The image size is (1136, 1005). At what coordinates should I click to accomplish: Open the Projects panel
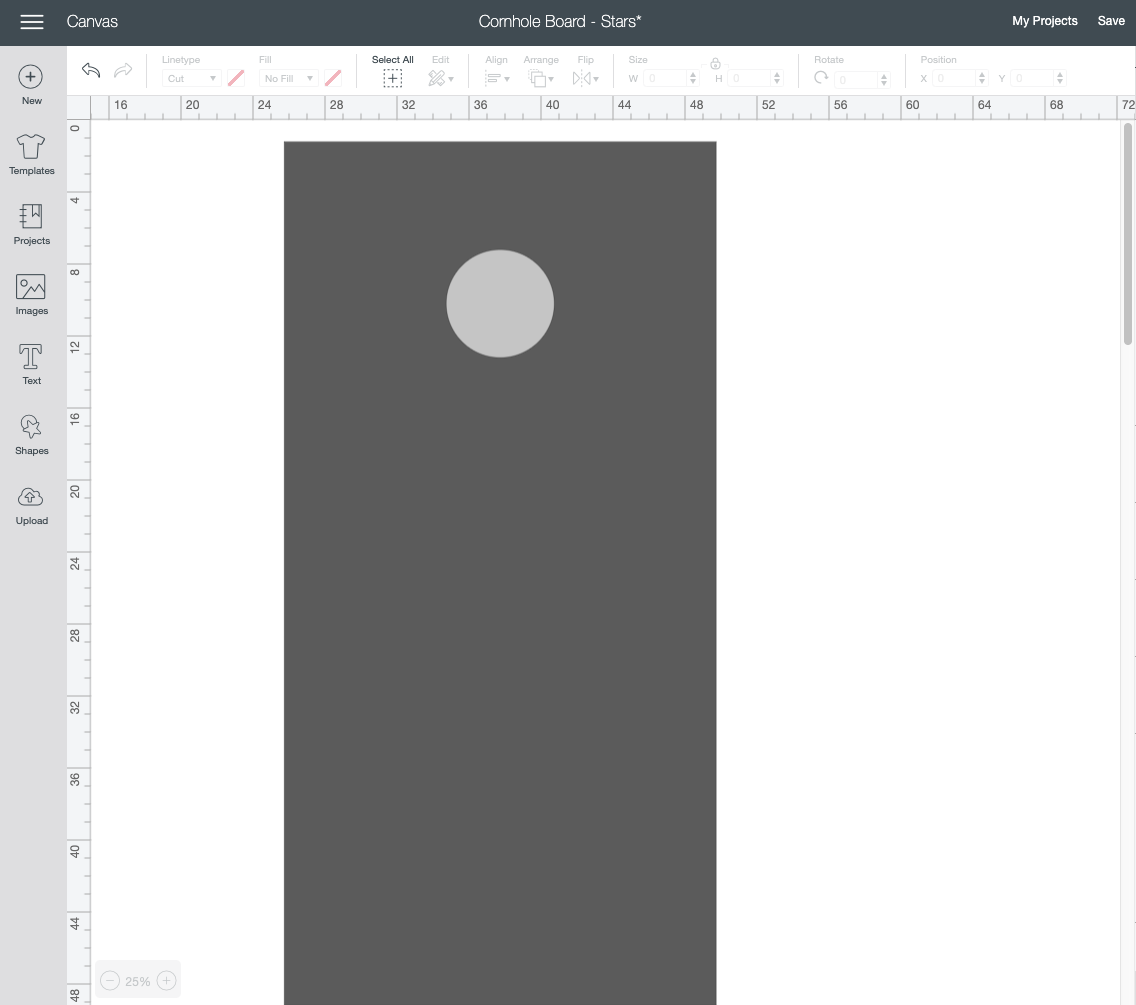pos(31,224)
